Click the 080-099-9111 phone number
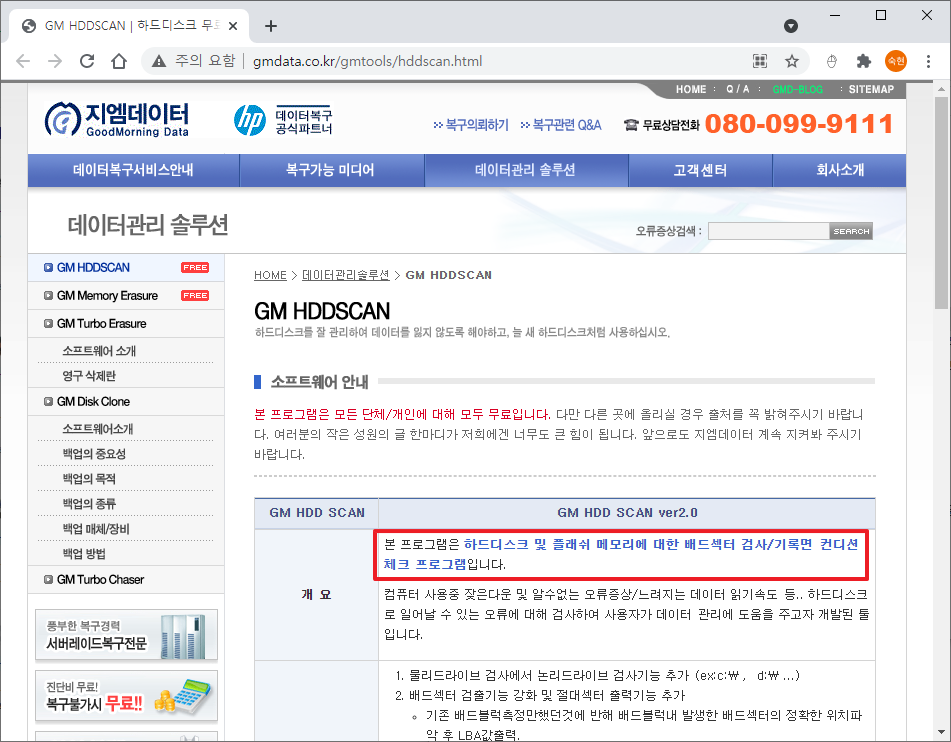Viewport: 951px width, 742px height. [799, 124]
